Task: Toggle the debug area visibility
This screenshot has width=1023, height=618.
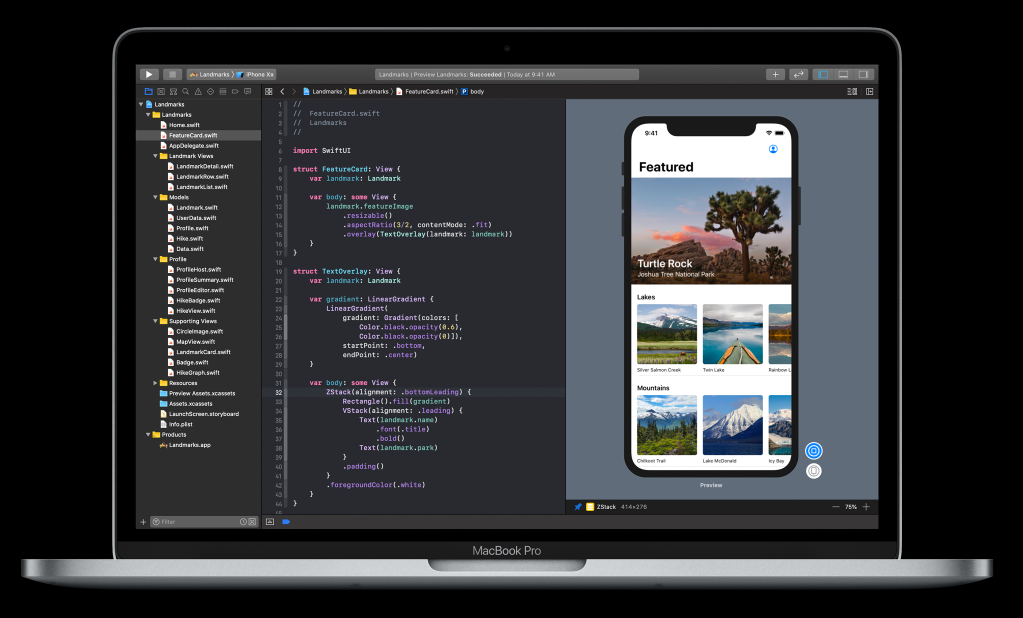Action: [843, 74]
